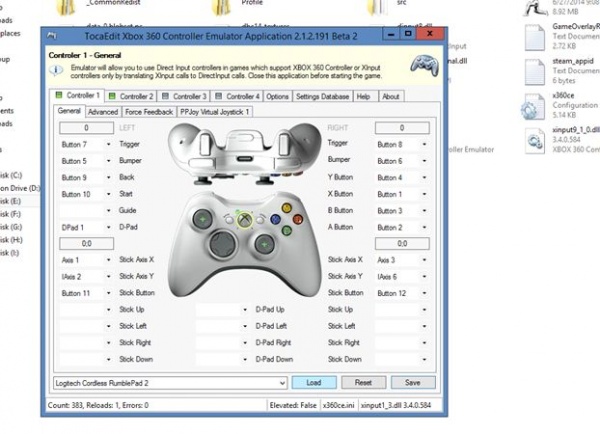Switch to the Advanced sub-tab
The image size is (600, 434).
tap(103, 112)
